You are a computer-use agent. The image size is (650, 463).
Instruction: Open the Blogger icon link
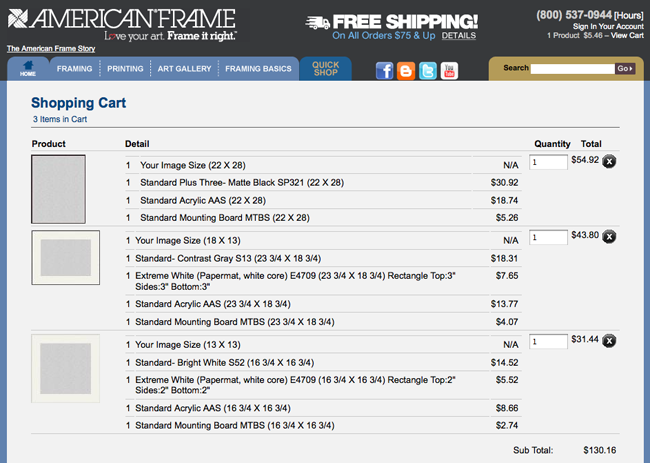tap(406, 70)
